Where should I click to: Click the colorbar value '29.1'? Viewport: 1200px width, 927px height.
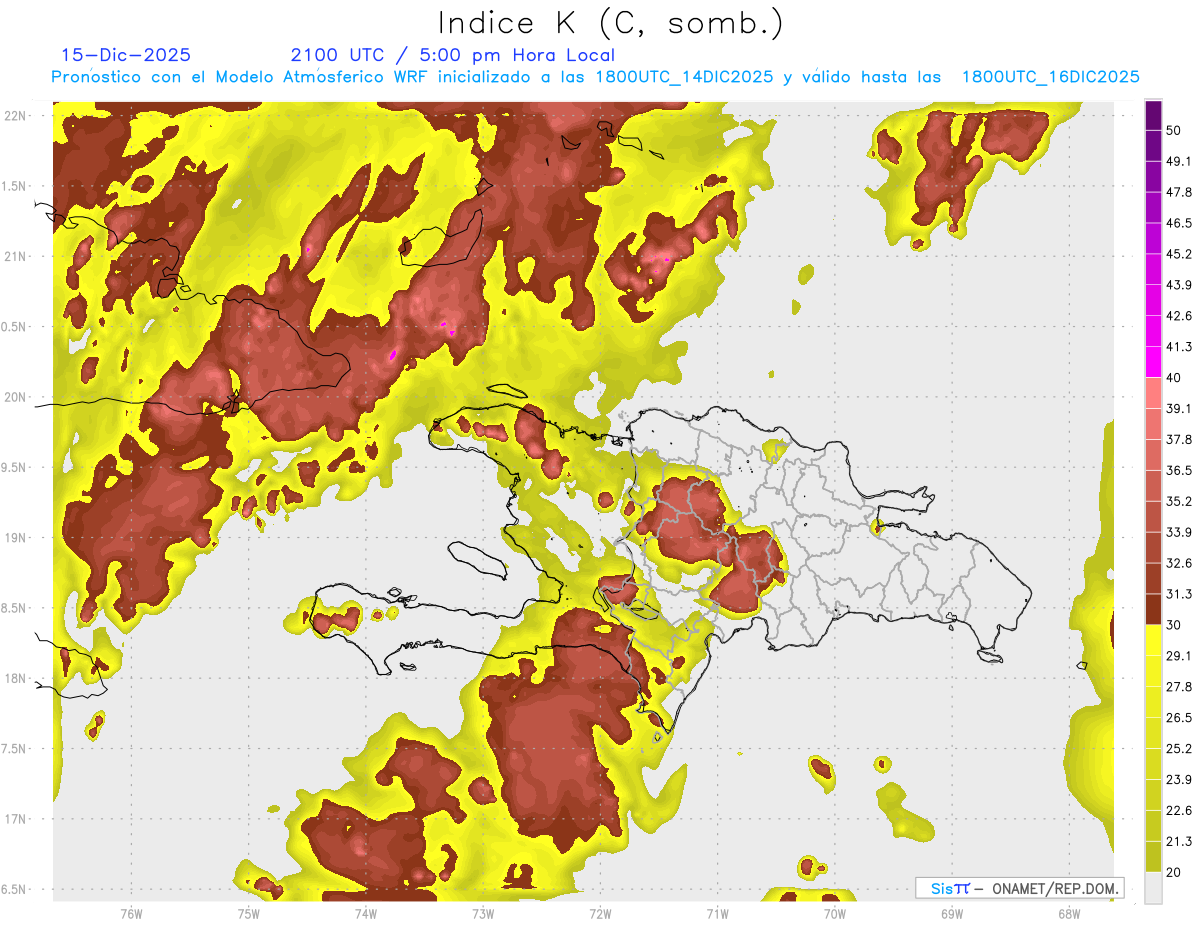1179,656
